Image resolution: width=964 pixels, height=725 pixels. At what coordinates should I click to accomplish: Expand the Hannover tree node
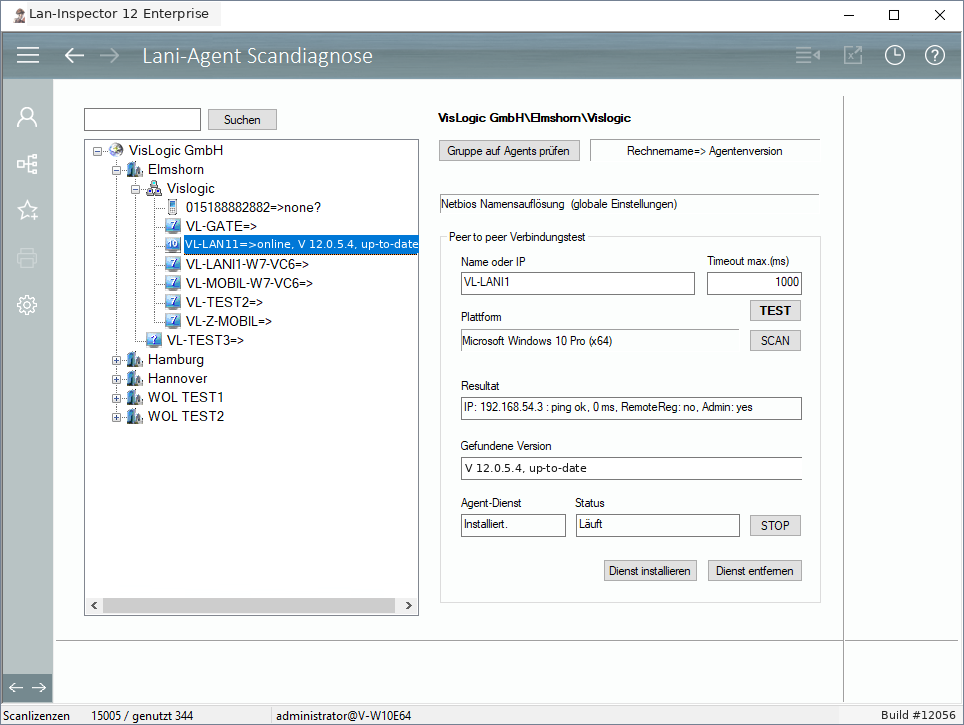pyautogui.click(x=116, y=379)
